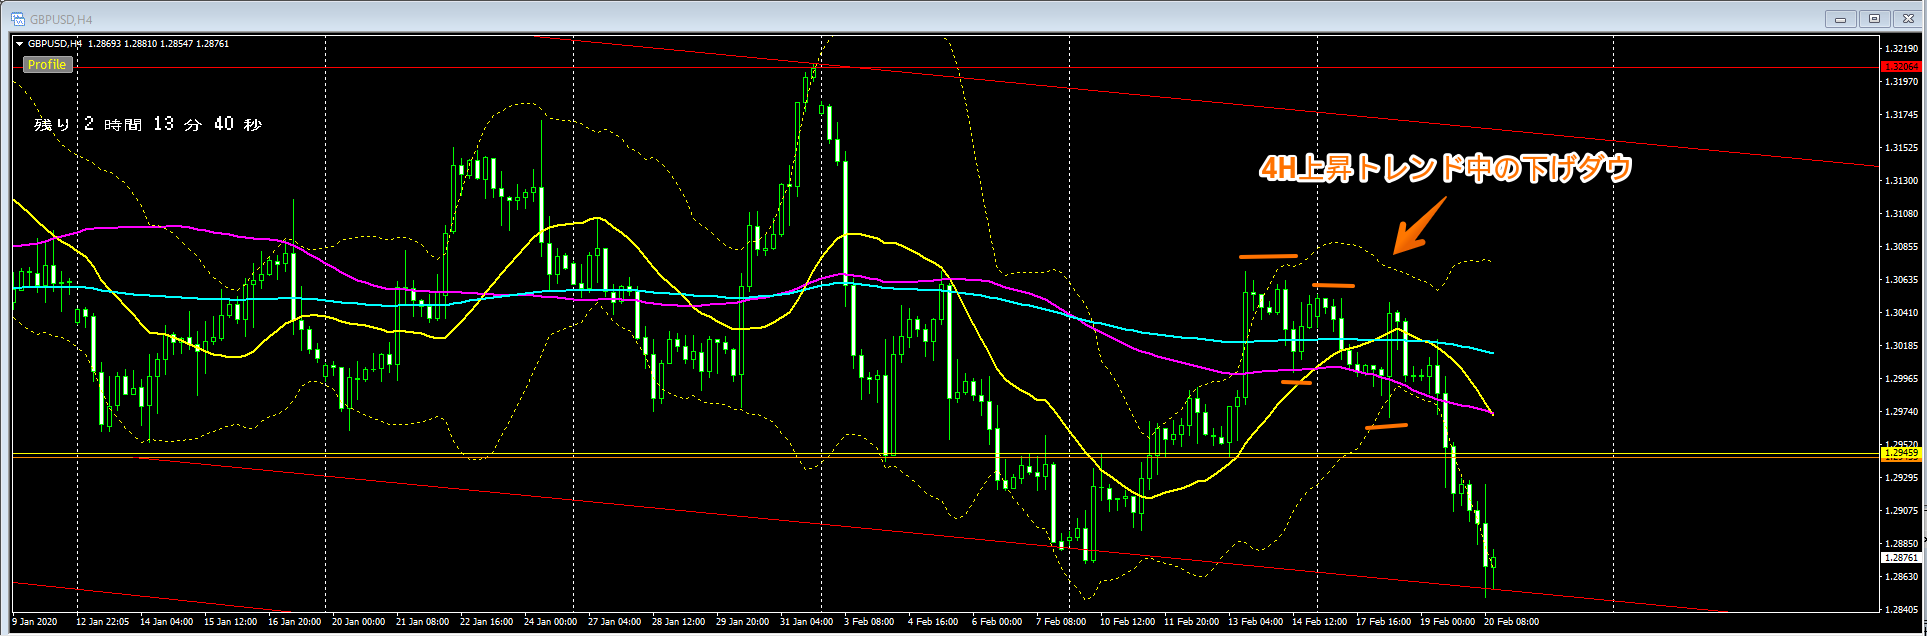
Task: Click the 1.29295 price scale value
Action: 1901,477
